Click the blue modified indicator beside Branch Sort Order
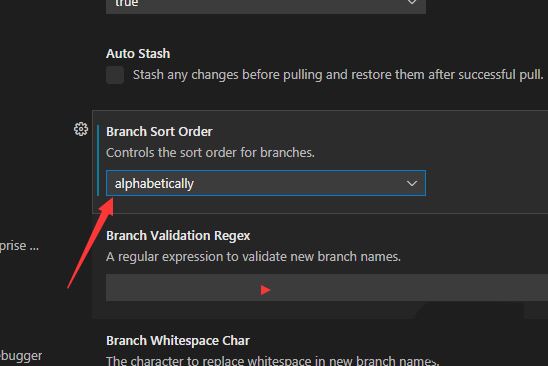 (98, 160)
